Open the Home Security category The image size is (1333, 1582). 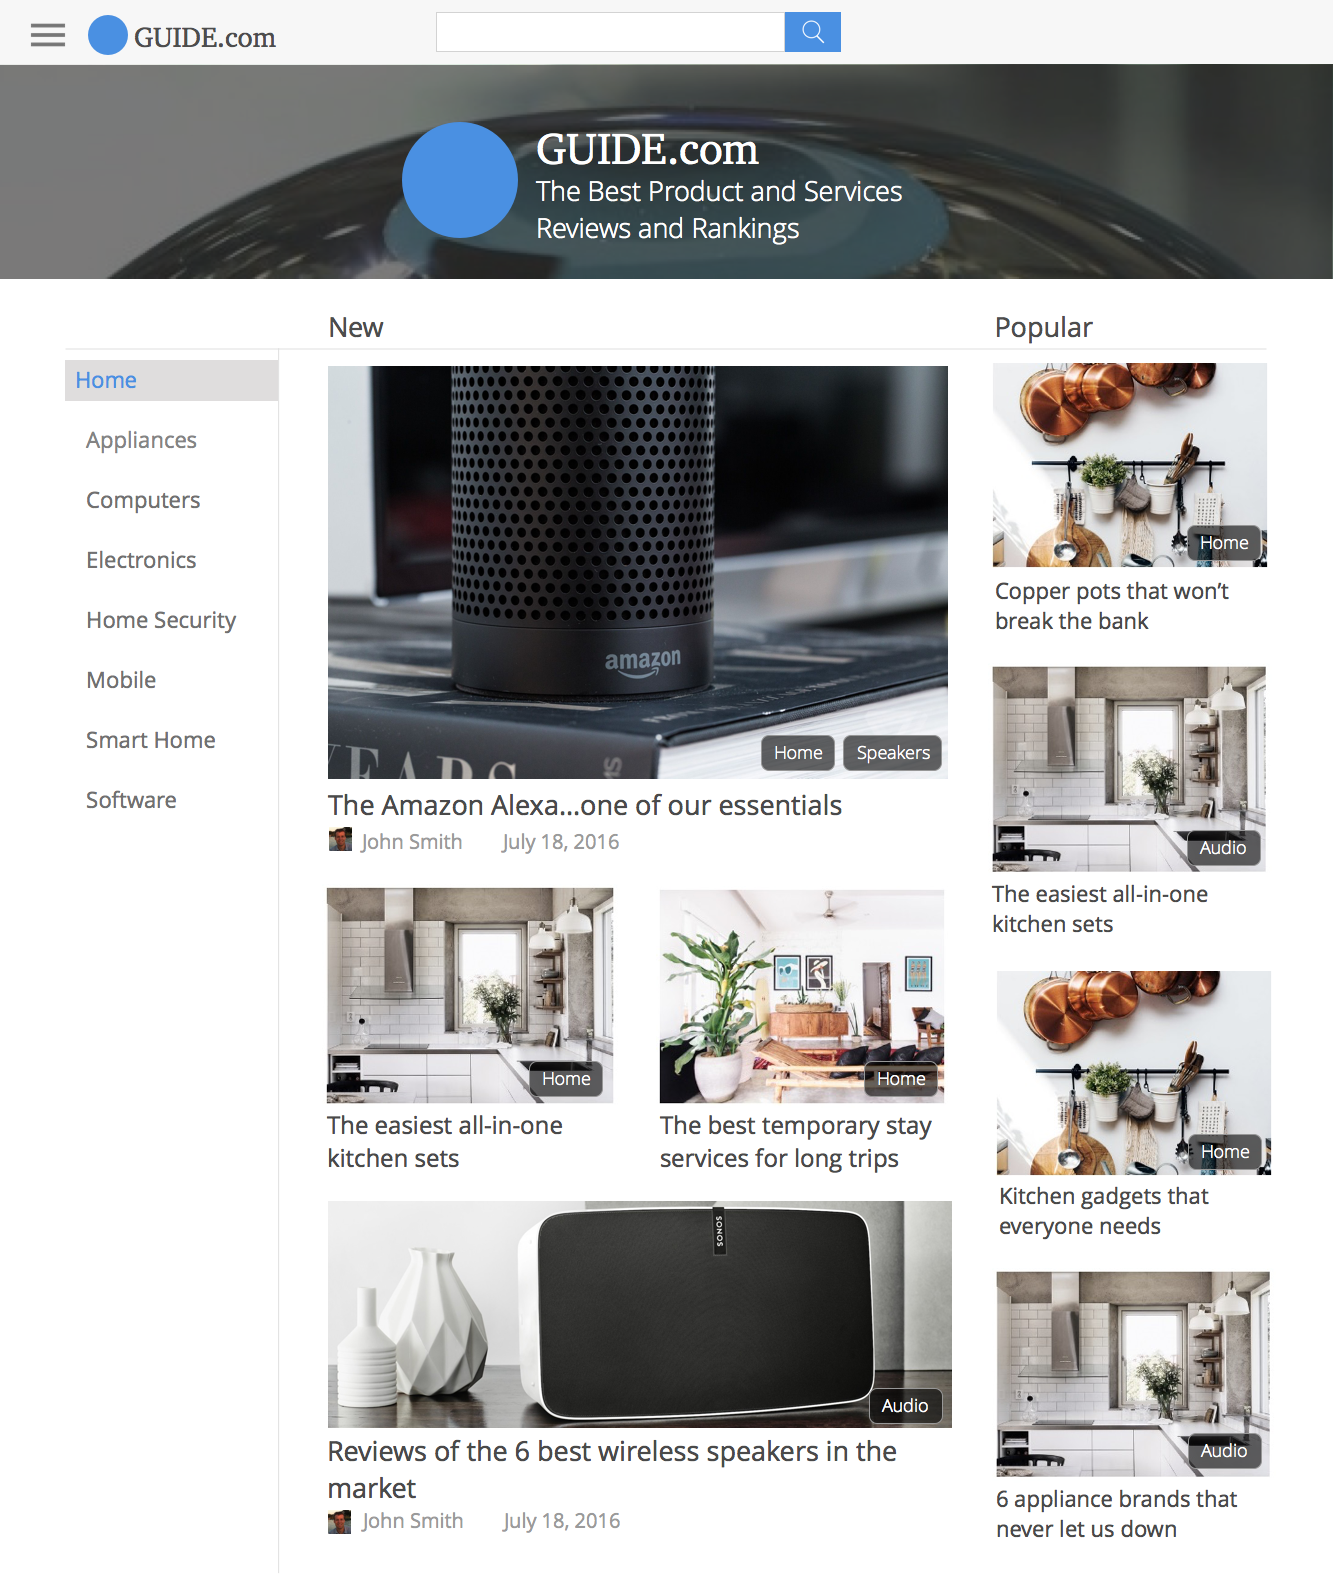coord(161,620)
